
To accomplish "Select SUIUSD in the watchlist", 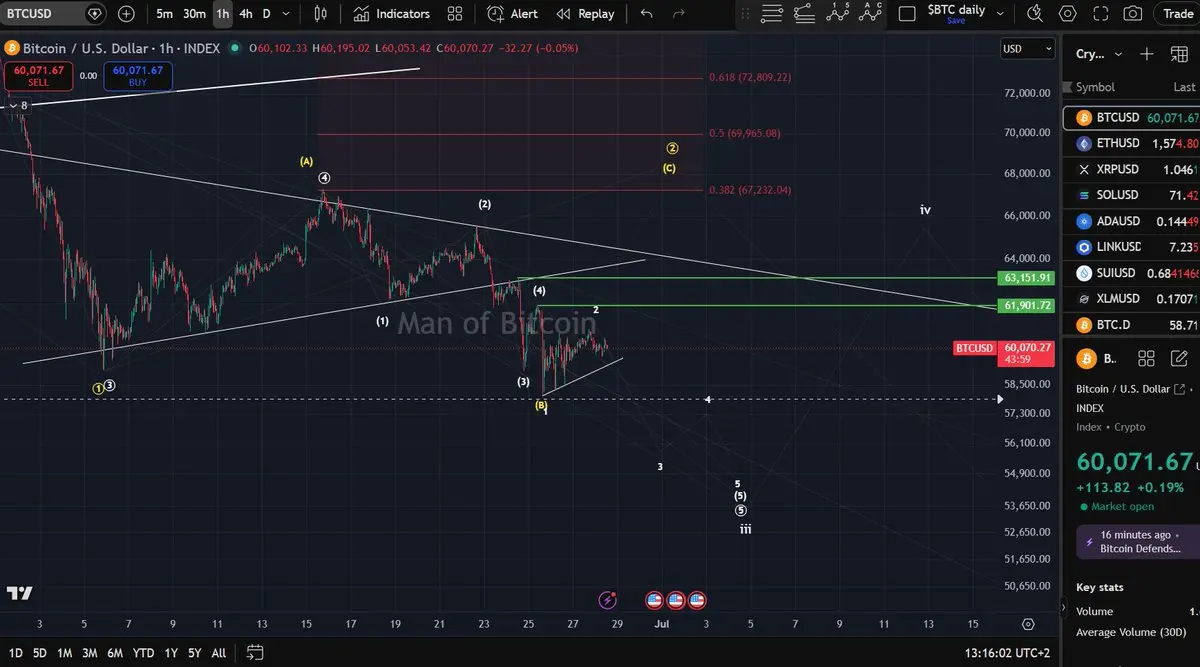I will 1131,273.
